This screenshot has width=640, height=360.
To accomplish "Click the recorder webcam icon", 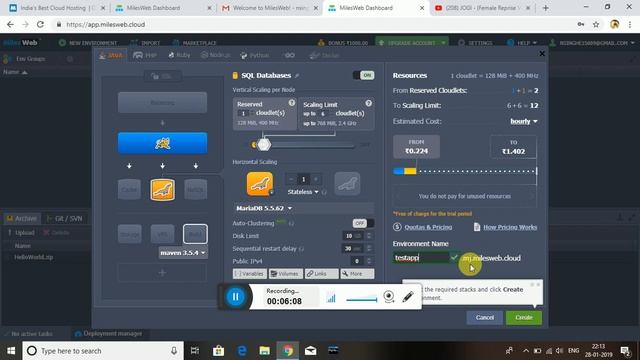I will pyautogui.click(x=389, y=296).
